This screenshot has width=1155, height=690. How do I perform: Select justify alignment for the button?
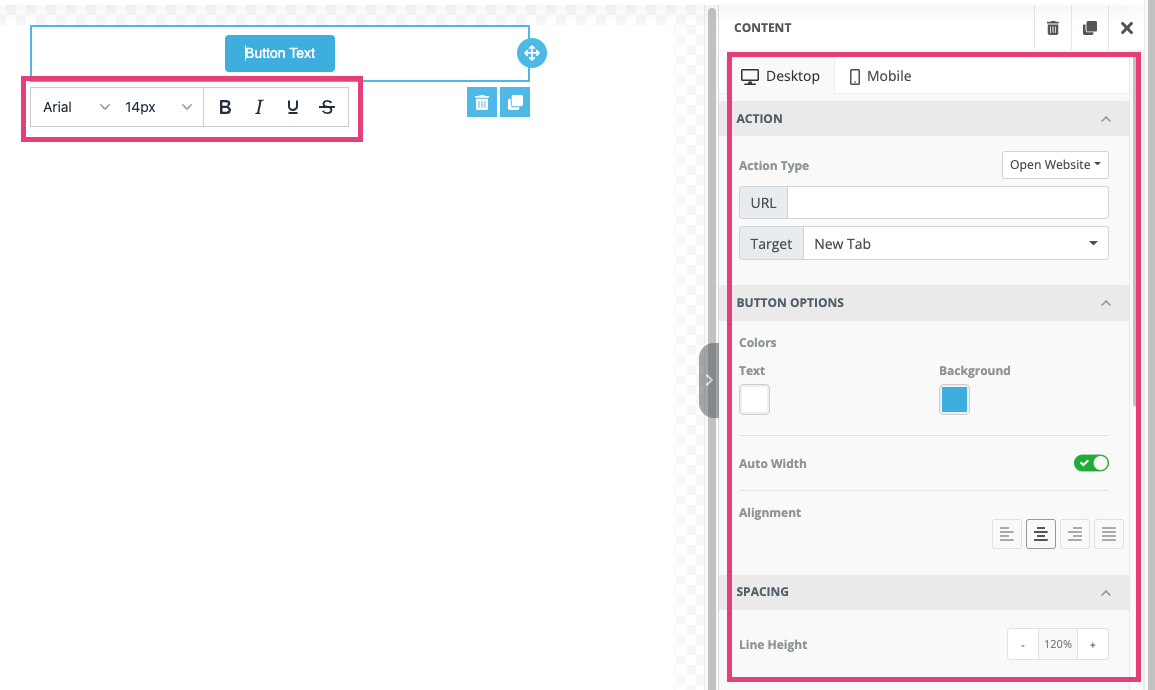click(1109, 534)
